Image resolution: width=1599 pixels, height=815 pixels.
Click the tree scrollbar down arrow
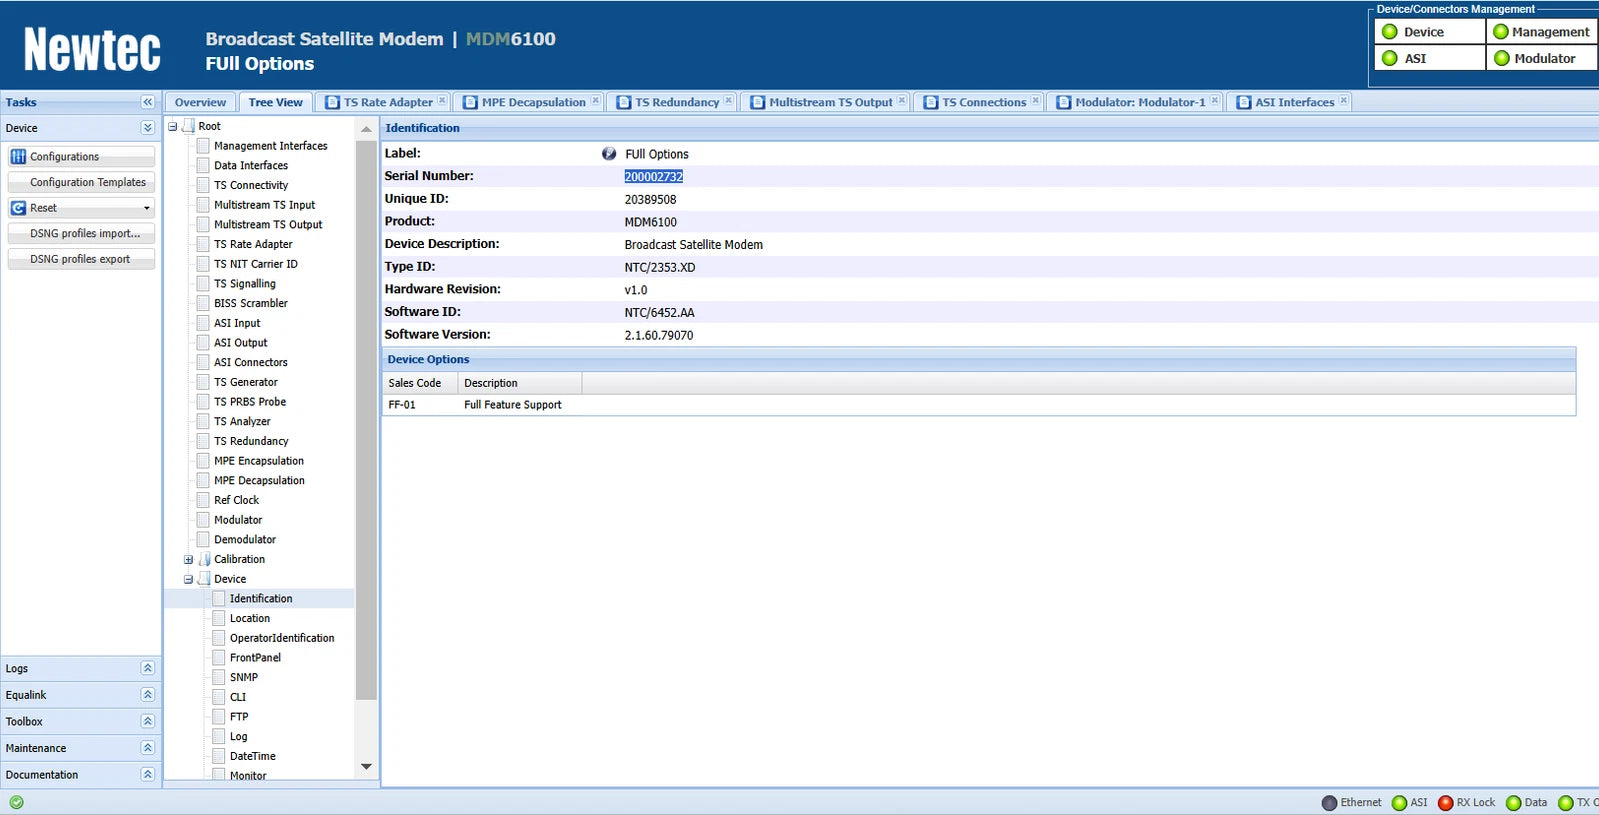(x=366, y=767)
